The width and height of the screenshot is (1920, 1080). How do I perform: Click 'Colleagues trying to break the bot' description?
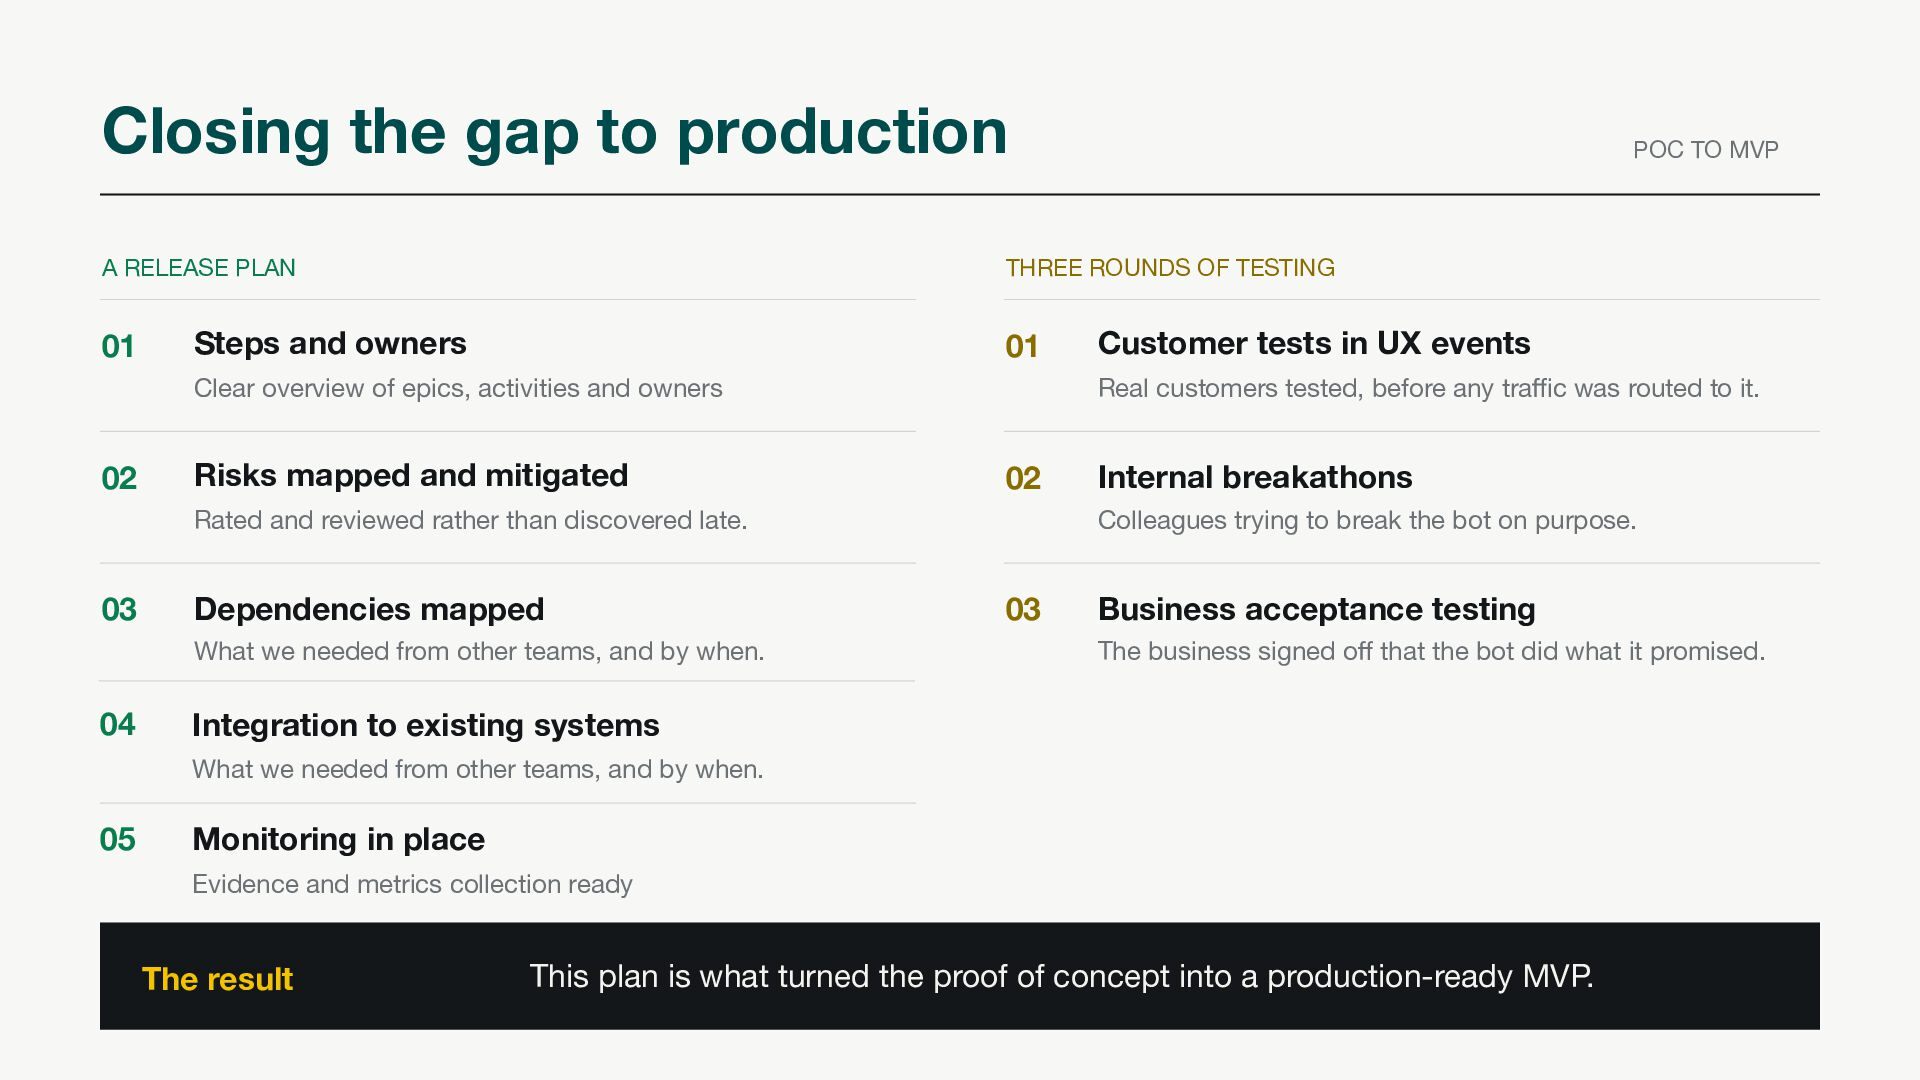[x=1367, y=520]
